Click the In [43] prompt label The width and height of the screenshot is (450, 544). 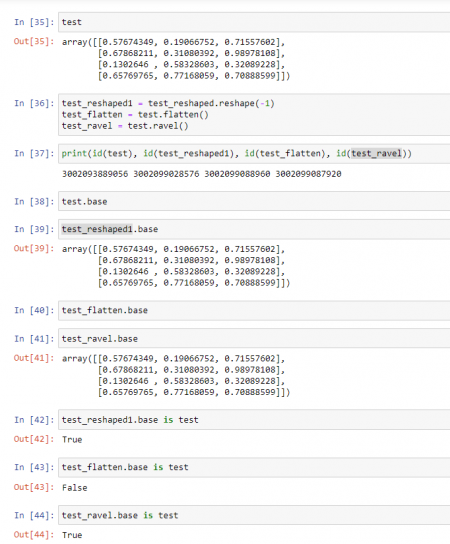tap(34, 467)
